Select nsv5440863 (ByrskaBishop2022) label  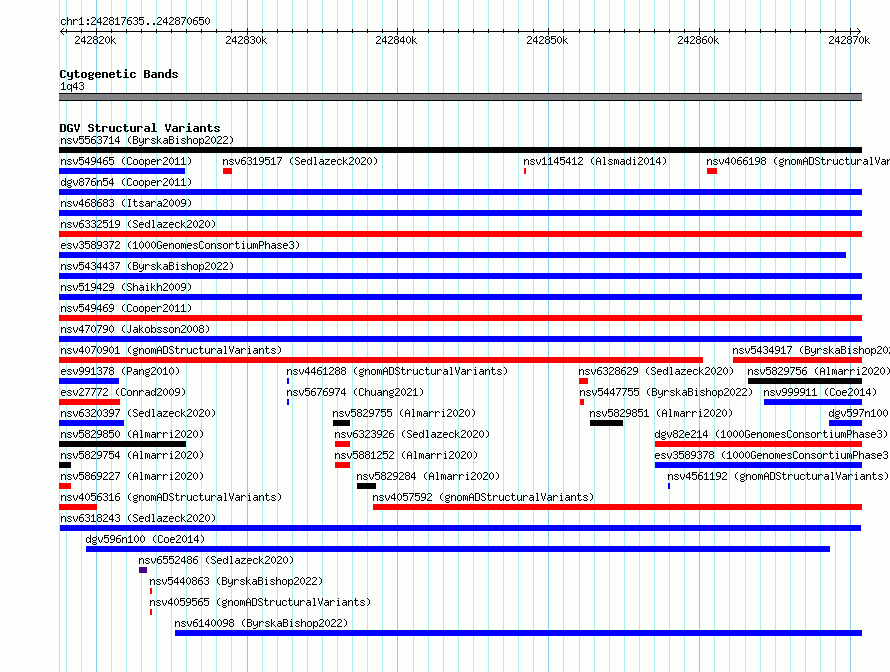tap(236, 581)
